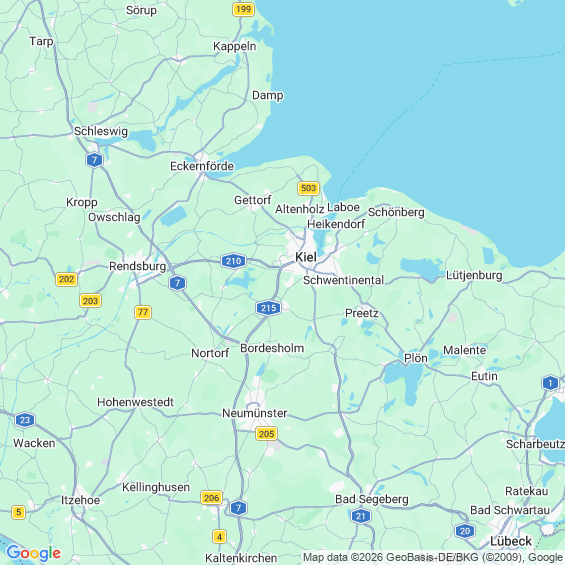Click the 203 road shield
565x565 pixels.
click(x=90, y=301)
